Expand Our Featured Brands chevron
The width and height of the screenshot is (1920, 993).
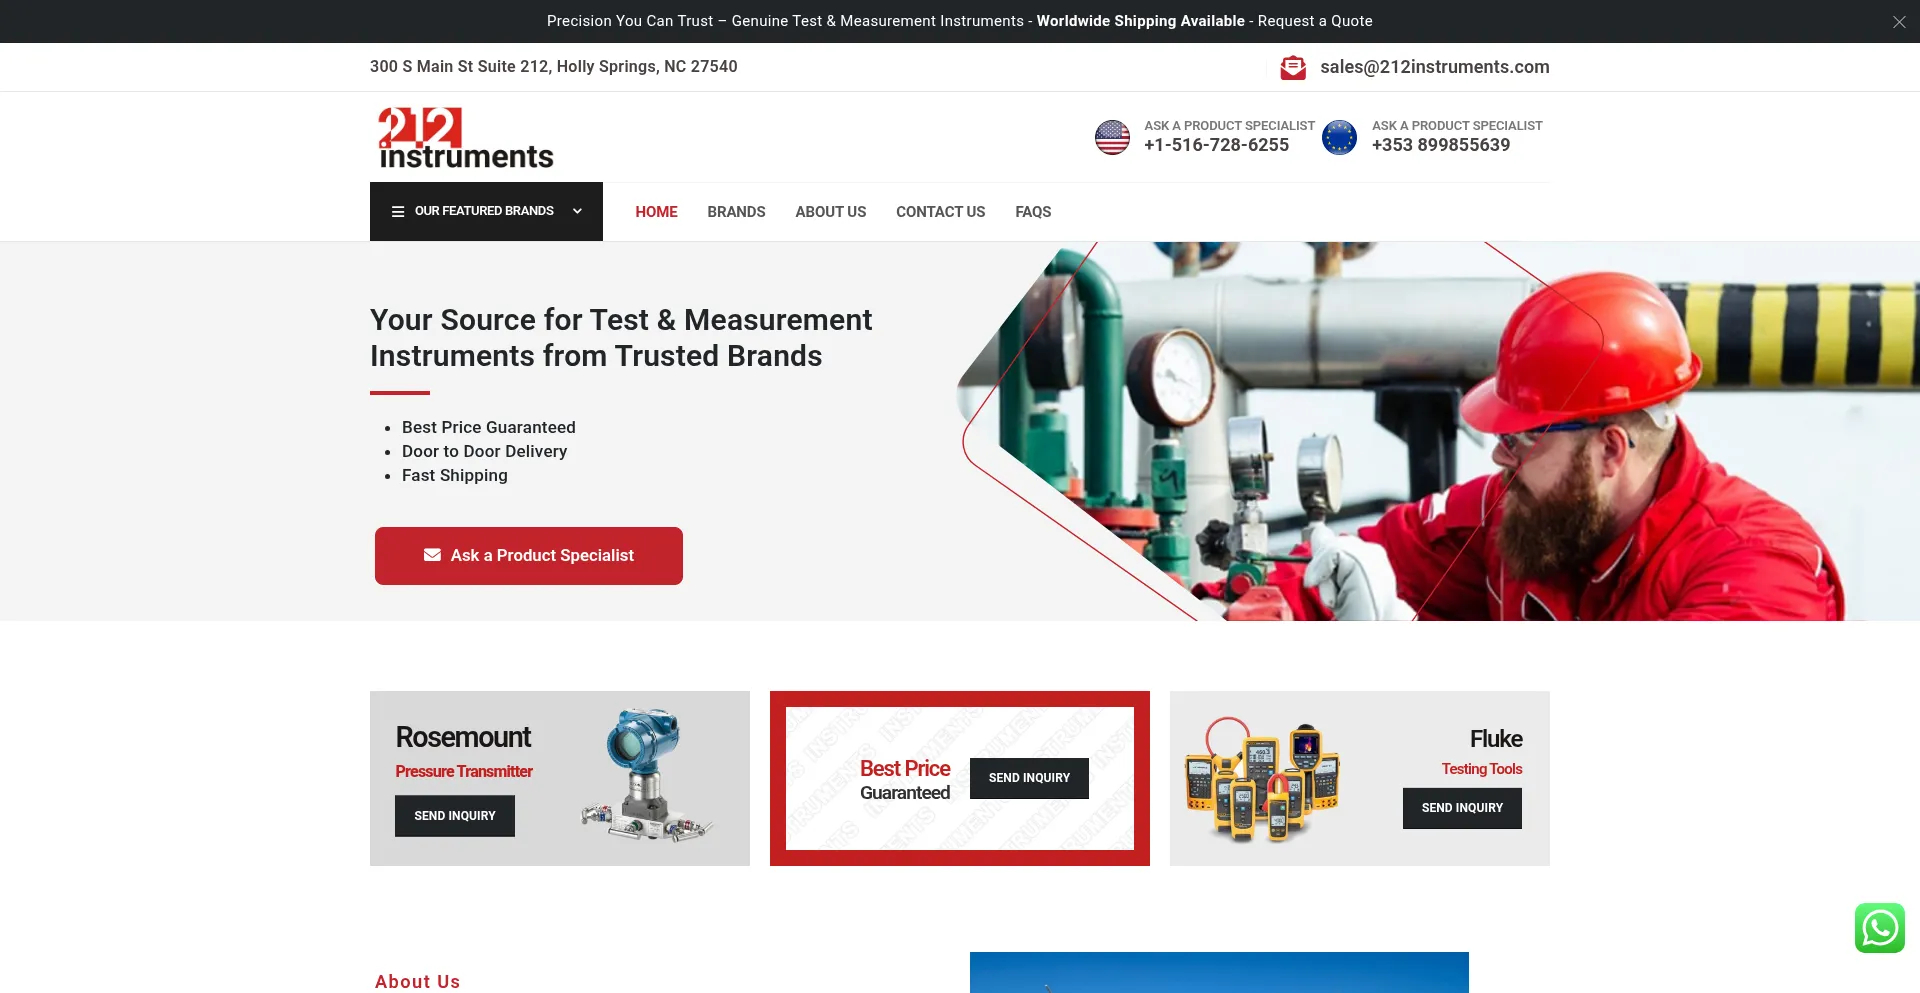tap(577, 211)
